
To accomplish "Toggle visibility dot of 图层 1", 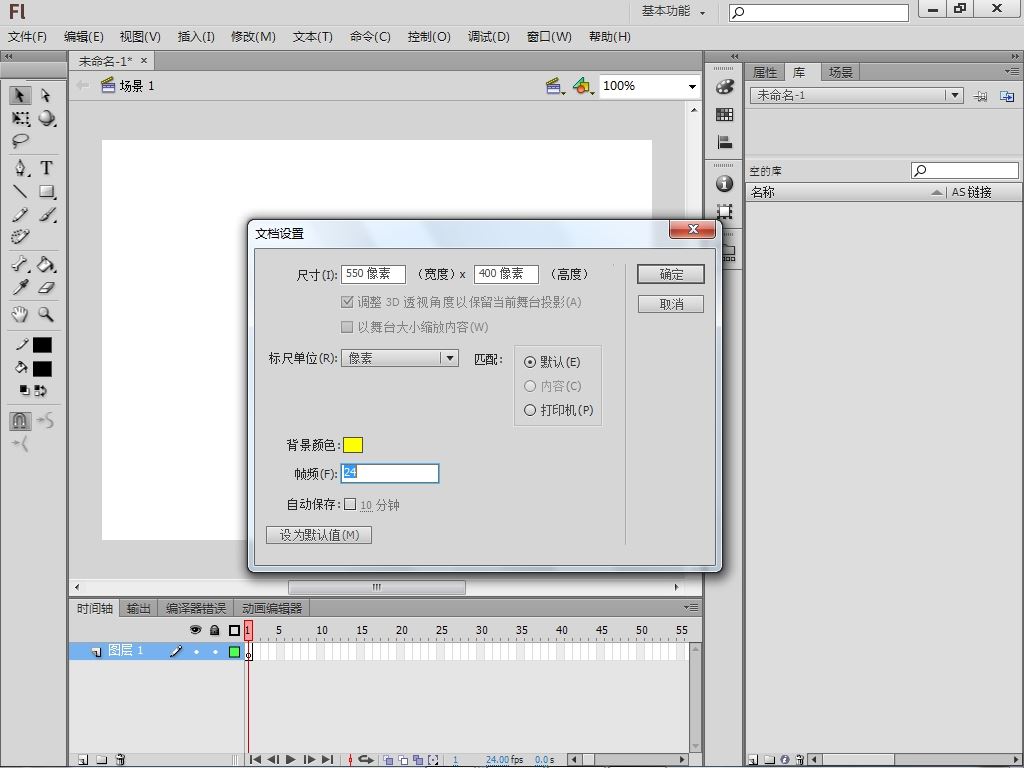I will point(196,651).
